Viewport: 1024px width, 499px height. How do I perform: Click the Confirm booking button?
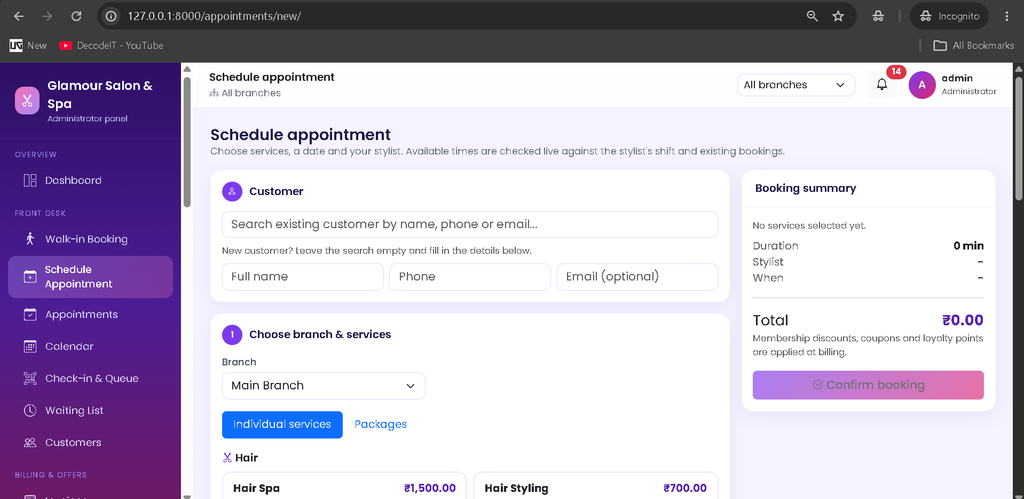click(x=868, y=385)
